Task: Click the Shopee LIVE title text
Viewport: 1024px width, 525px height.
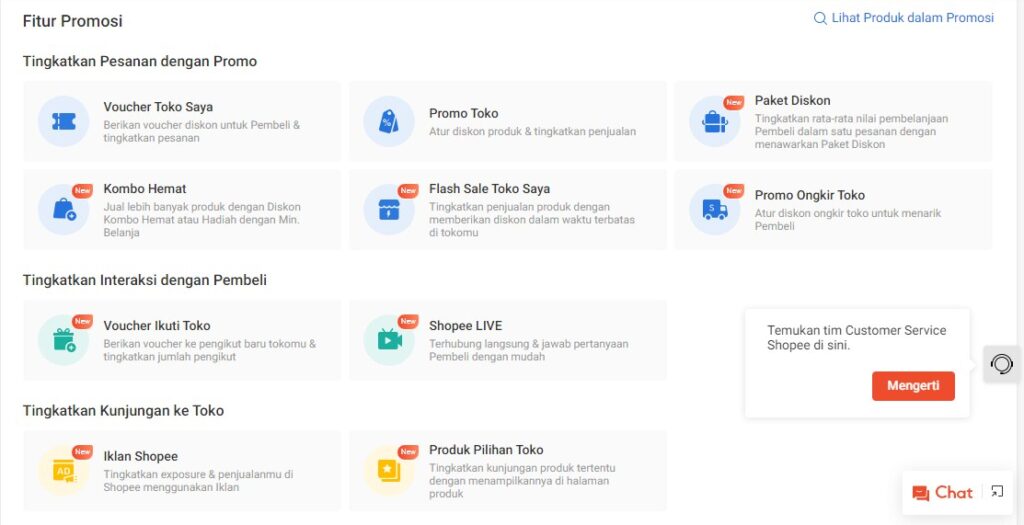Action: (x=465, y=325)
